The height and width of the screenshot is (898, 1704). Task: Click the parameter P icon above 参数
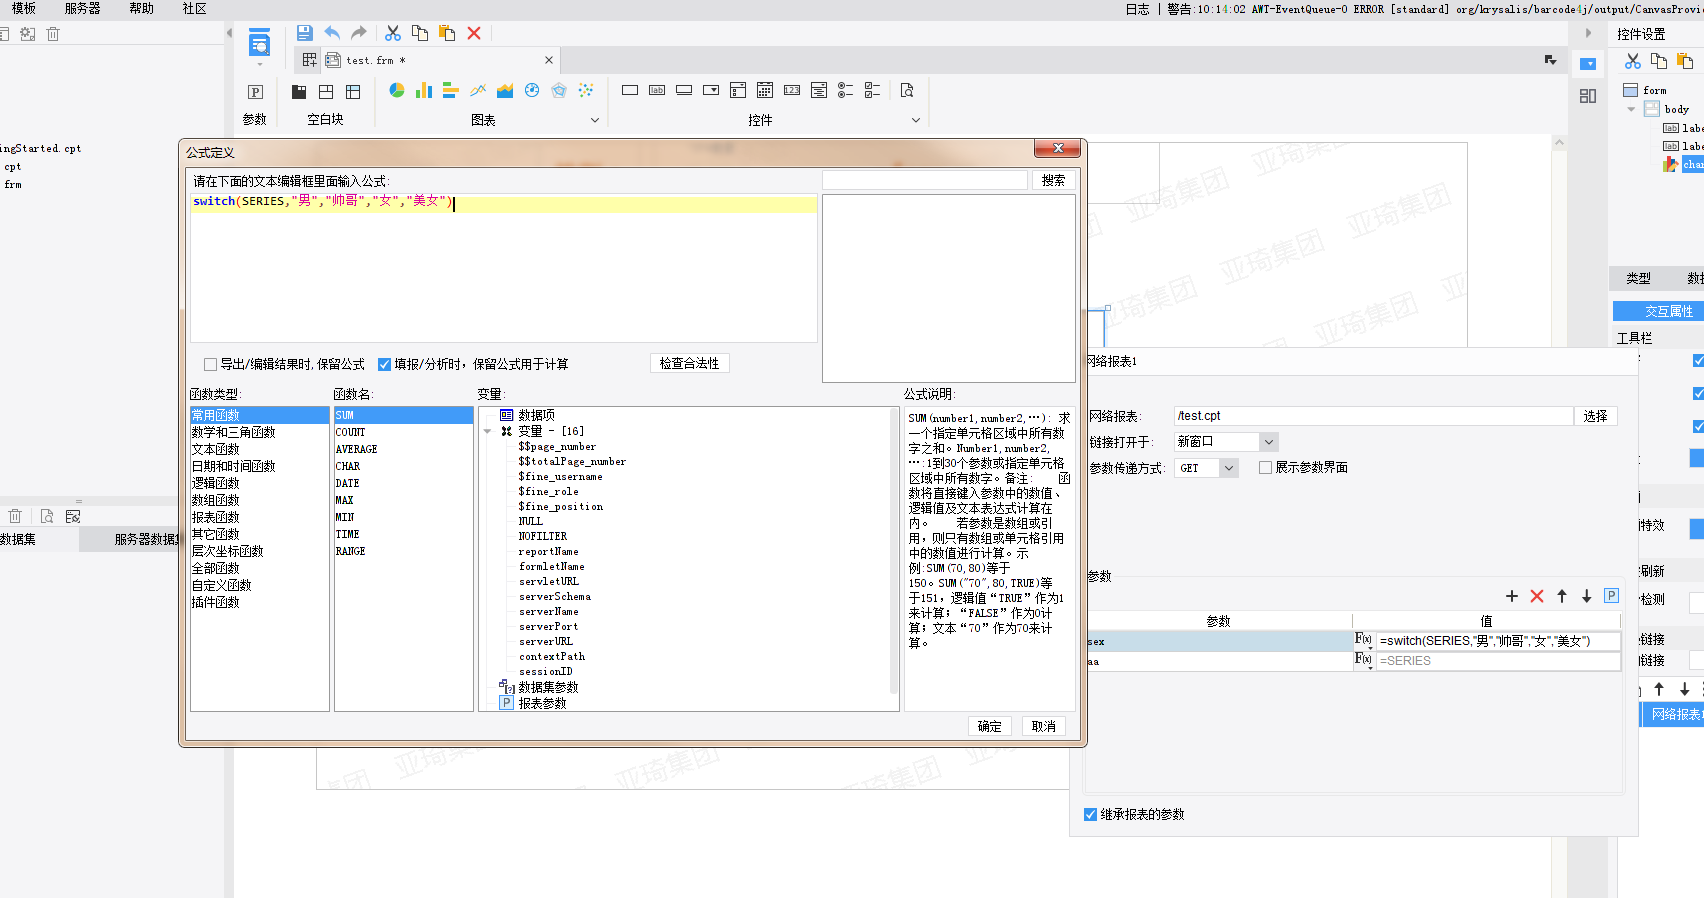pos(255,92)
